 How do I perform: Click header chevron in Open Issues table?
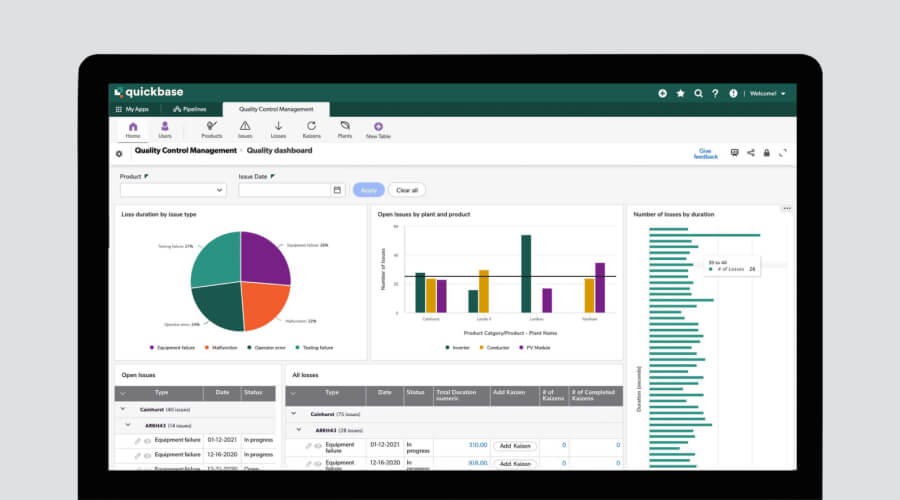123,393
